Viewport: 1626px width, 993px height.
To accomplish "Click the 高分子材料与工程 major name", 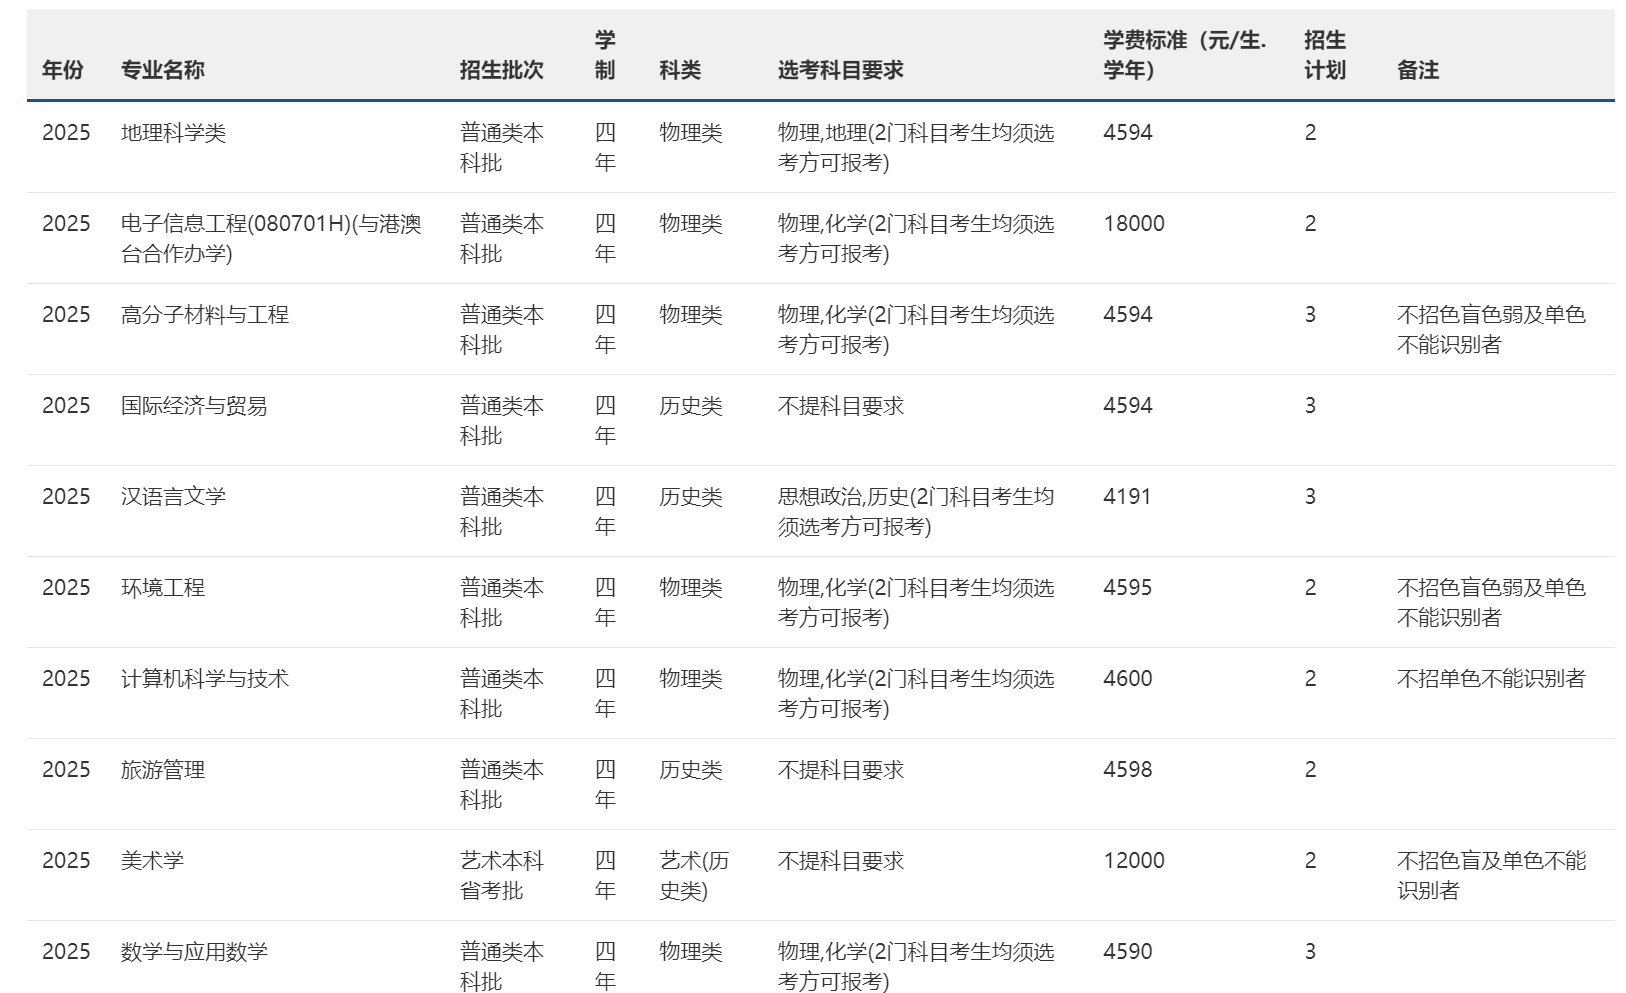I will coord(204,315).
